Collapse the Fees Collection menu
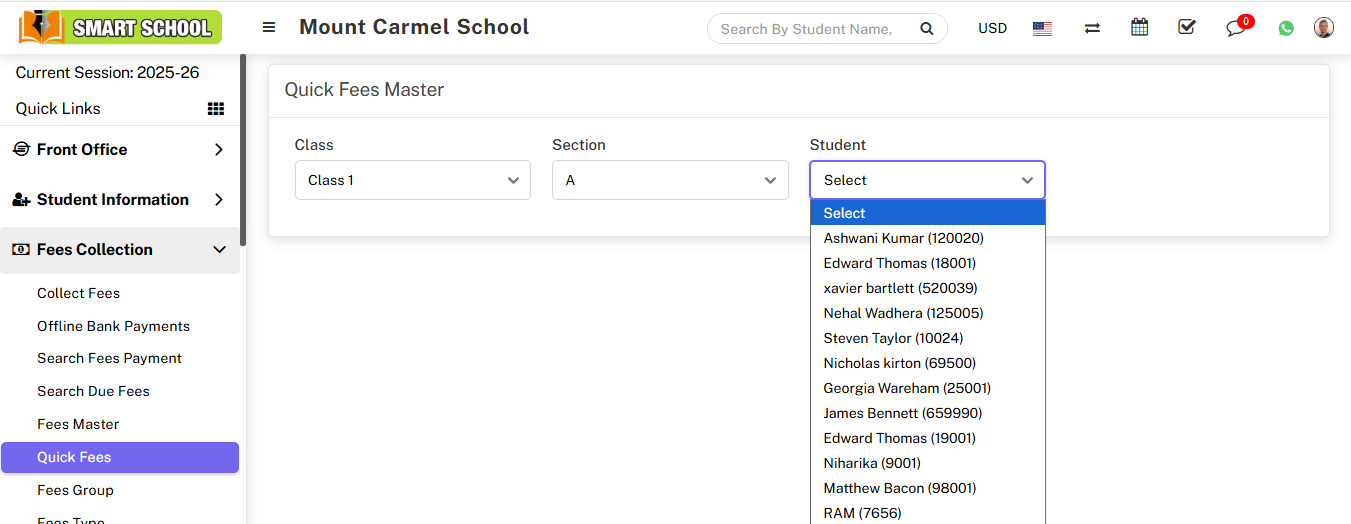Viewport: 1351px width, 524px height. (120, 250)
